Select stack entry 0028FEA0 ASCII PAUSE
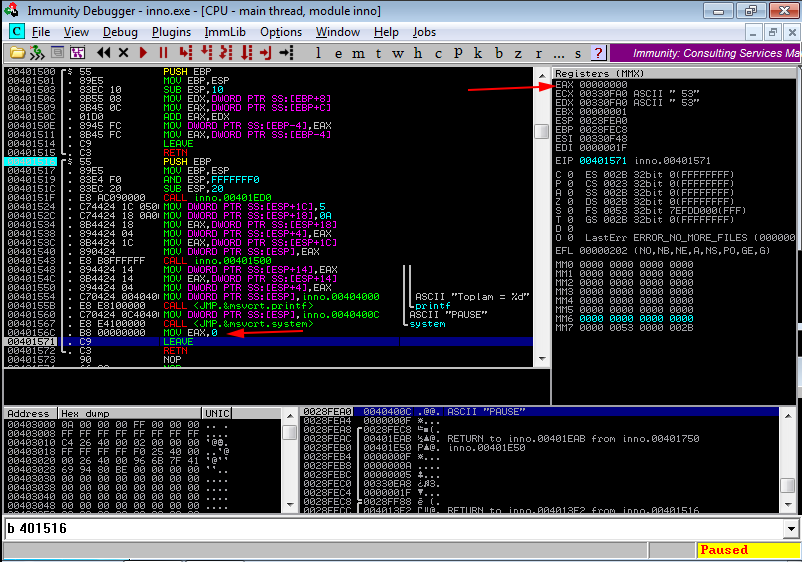The width and height of the screenshot is (802, 562). coord(540,412)
